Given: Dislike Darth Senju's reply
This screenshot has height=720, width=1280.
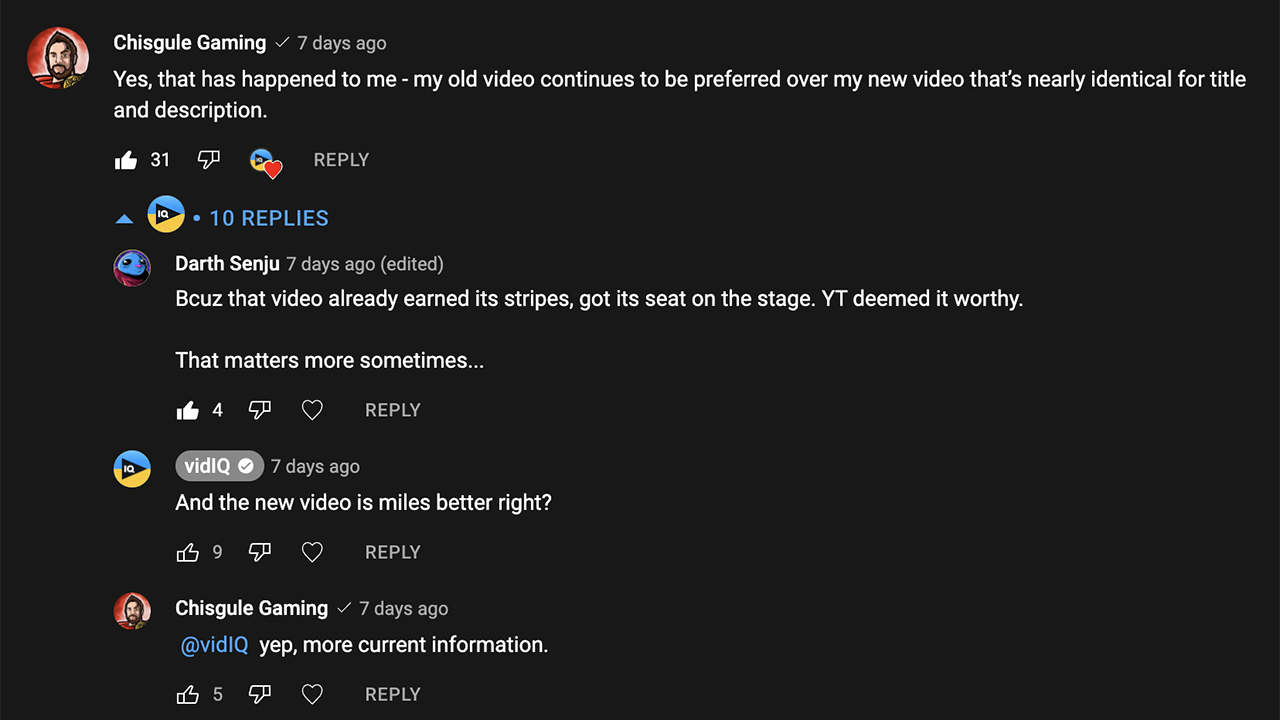Looking at the screenshot, I should (x=260, y=410).
